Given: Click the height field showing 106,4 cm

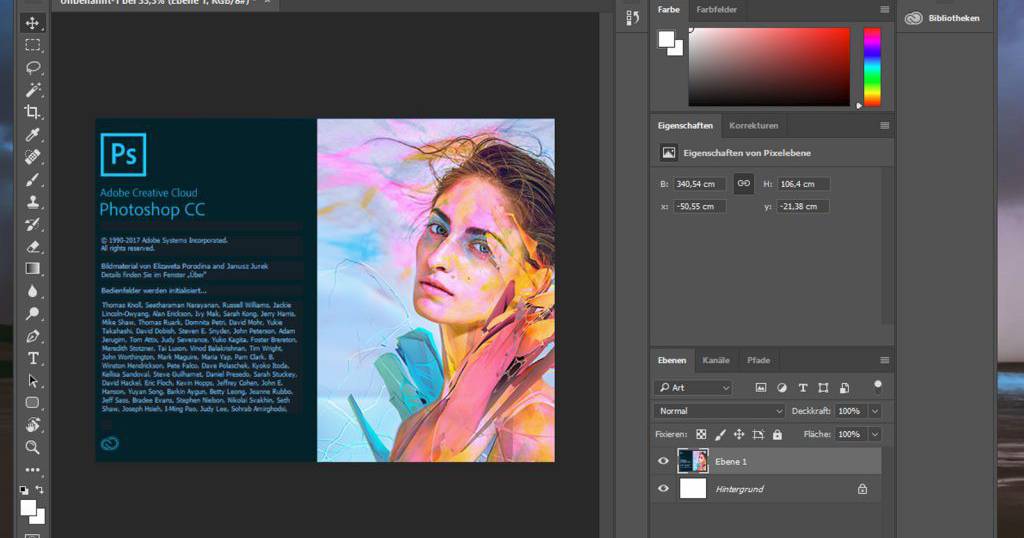Looking at the screenshot, I should pos(803,184).
